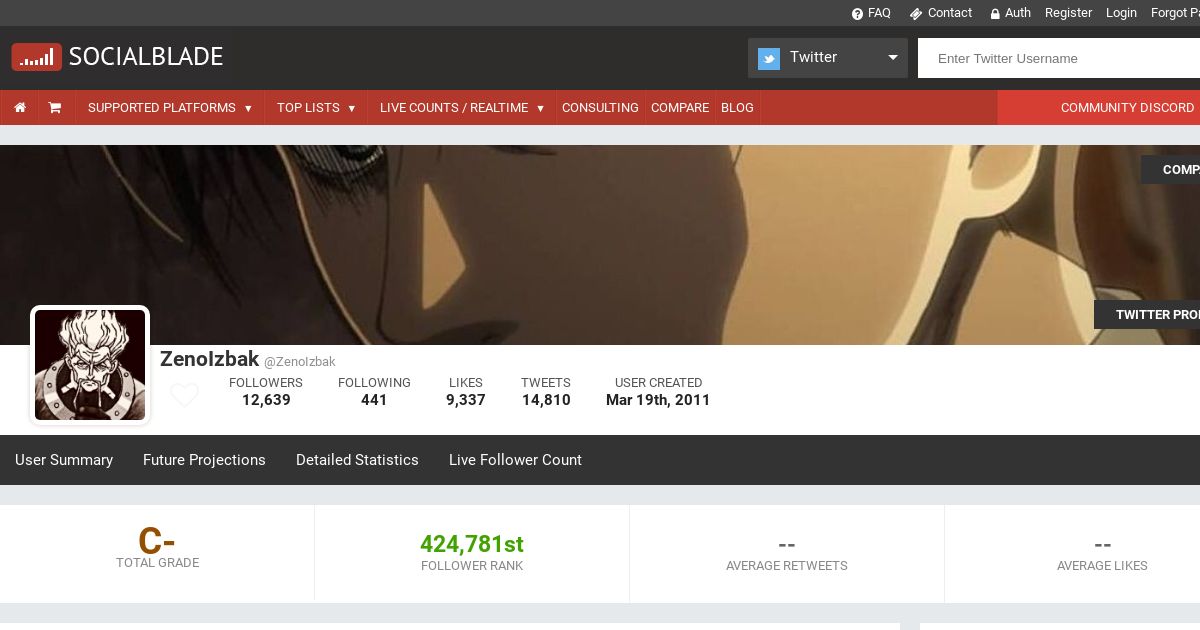Open ZenoIzbak's profile avatar image
Image resolution: width=1200 pixels, height=630 pixels.
(90, 365)
